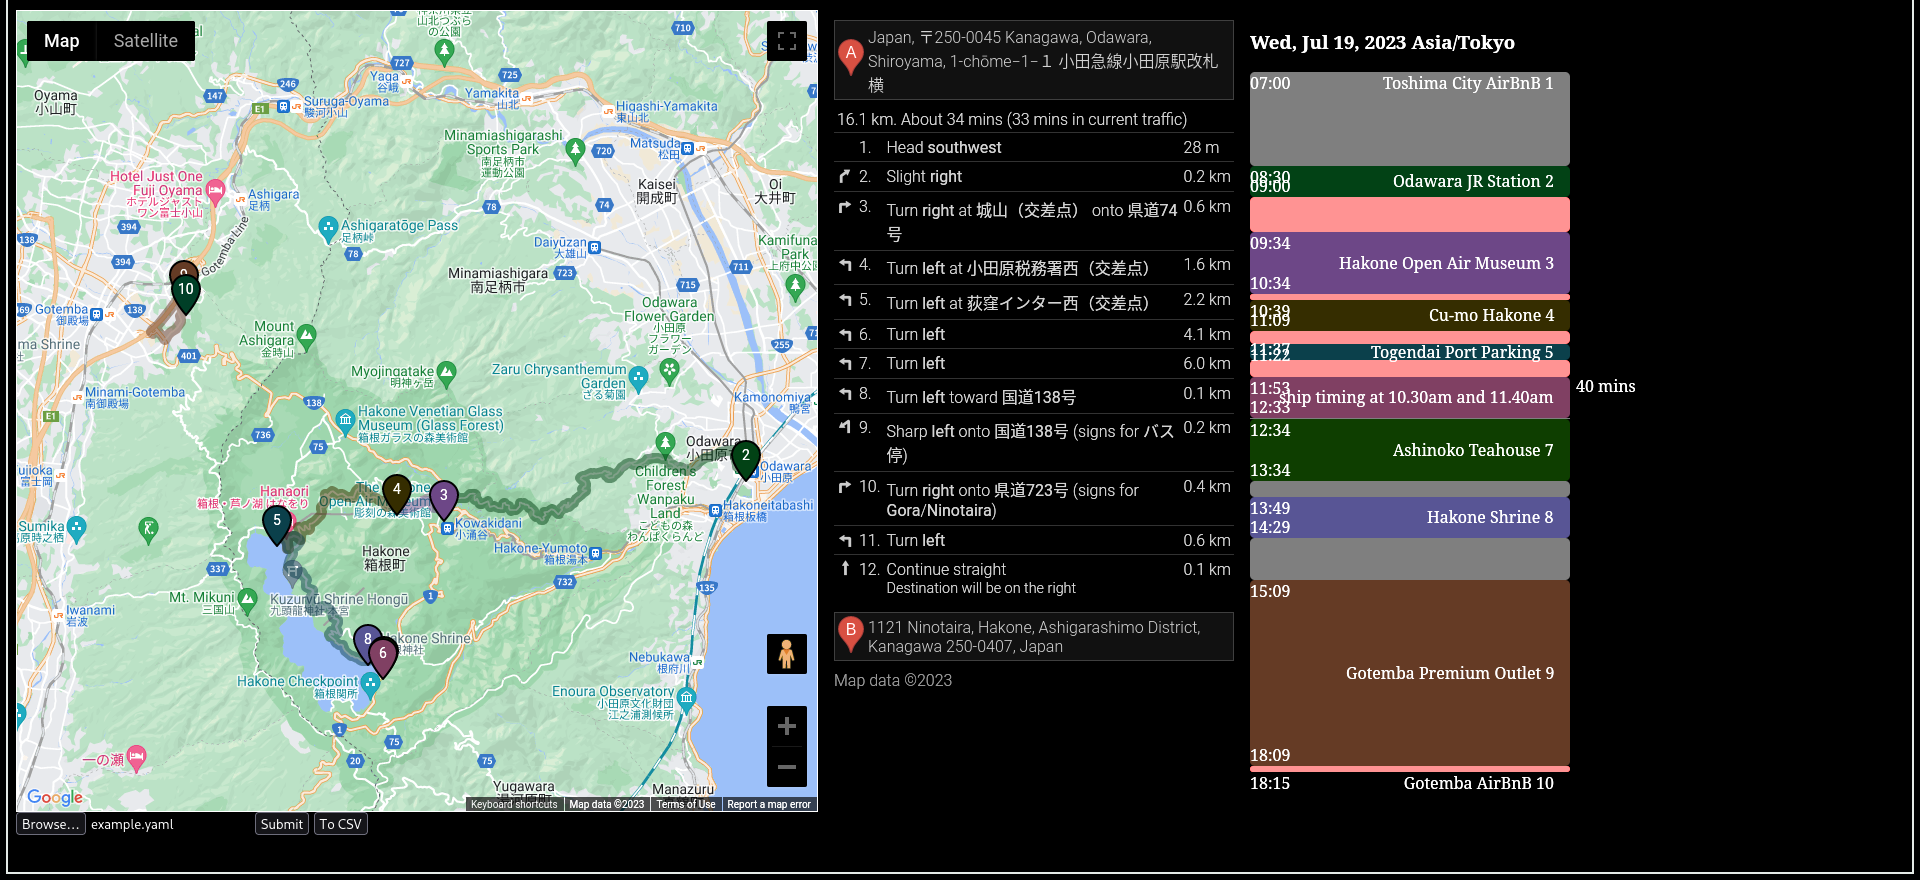This screenshot has width=1920, height=880.
Task: Select Toshima City AirBnB 1 schedule block
Action: [1409, 118]
